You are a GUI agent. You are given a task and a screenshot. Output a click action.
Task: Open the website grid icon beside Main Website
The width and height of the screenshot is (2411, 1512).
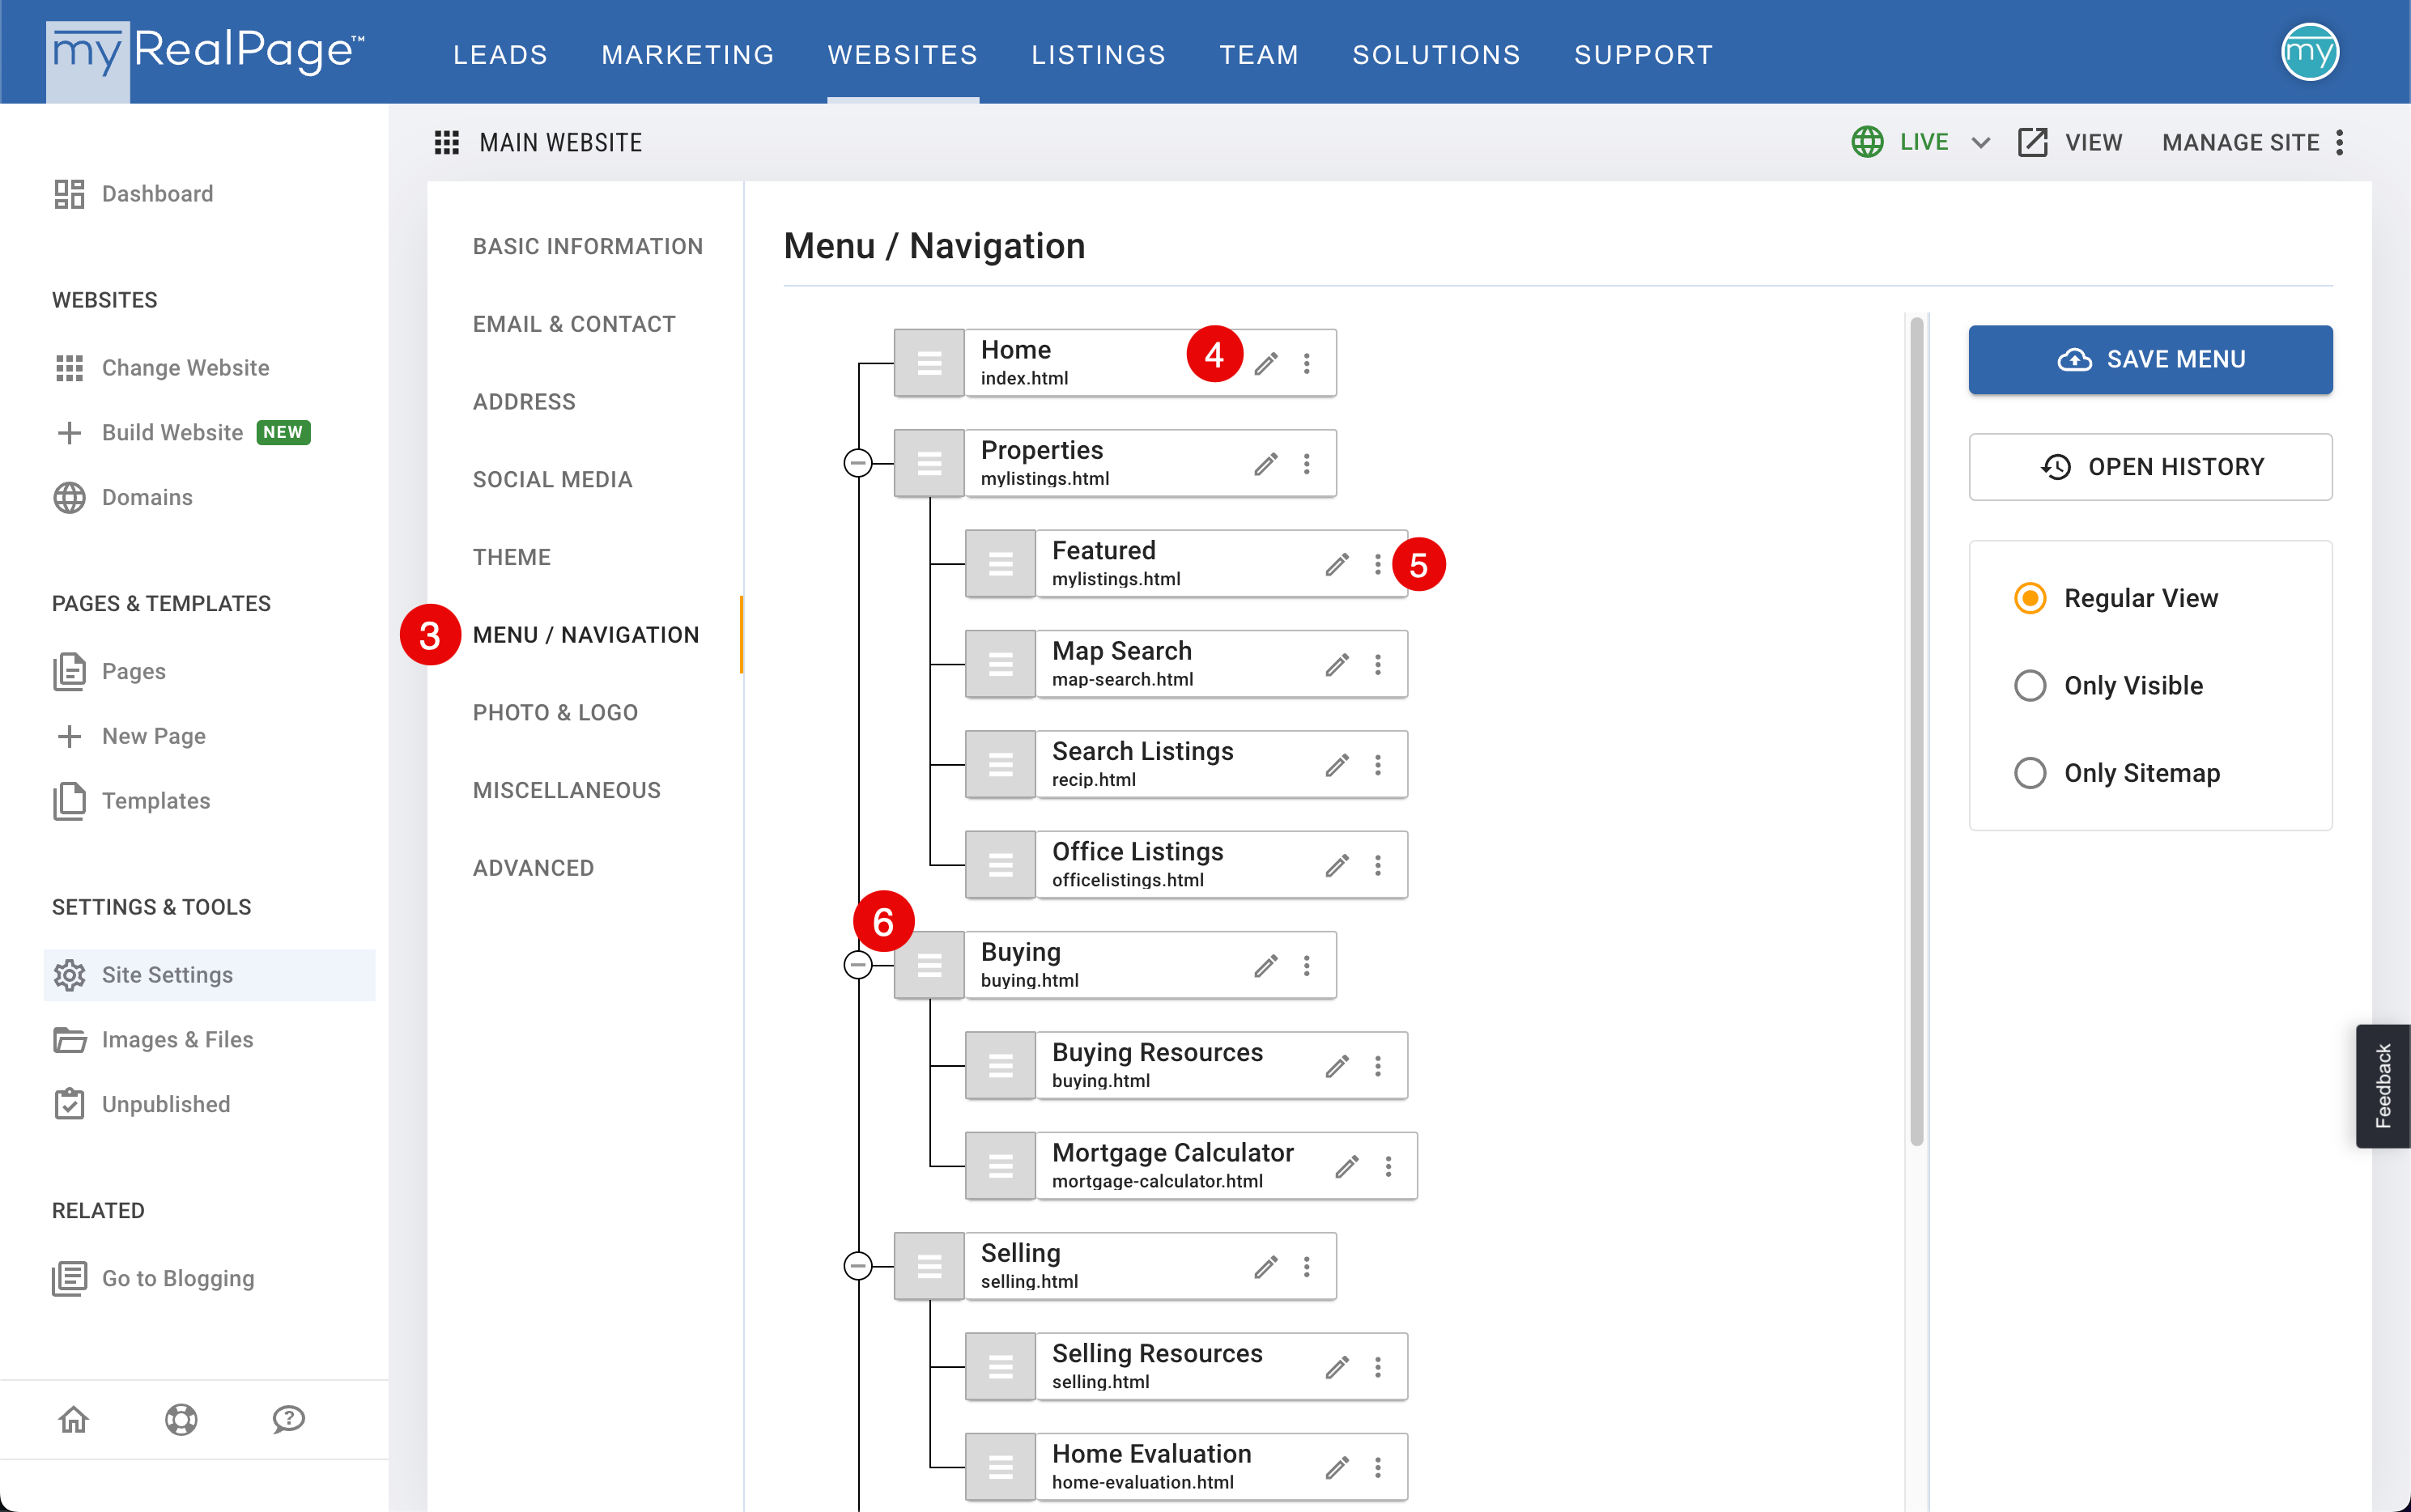point(447,143)
